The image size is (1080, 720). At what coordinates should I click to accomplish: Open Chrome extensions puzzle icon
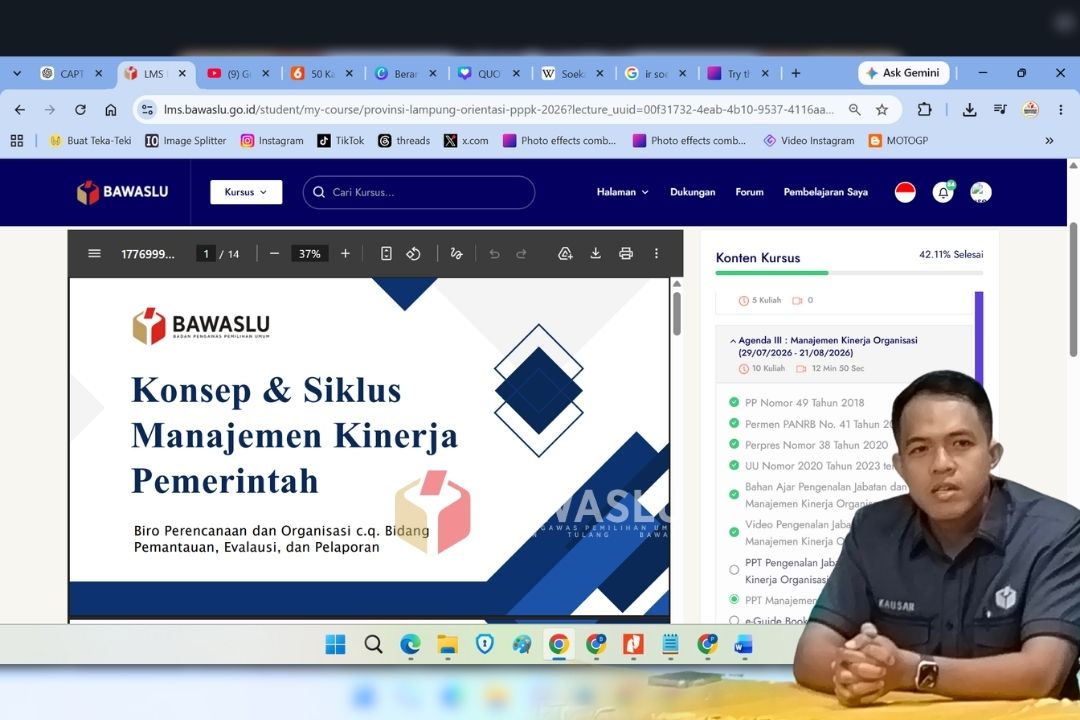click(924, 110)
